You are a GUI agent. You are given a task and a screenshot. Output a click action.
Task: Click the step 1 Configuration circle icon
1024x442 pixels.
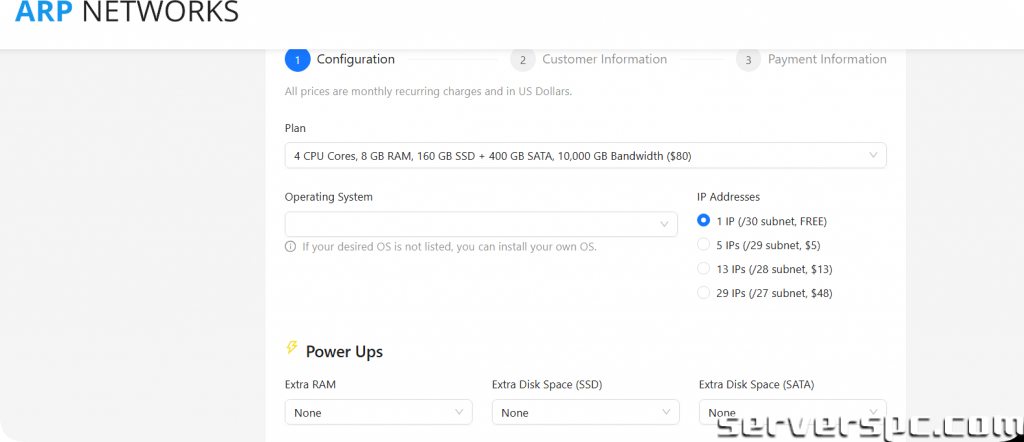[x=297, y=60]
